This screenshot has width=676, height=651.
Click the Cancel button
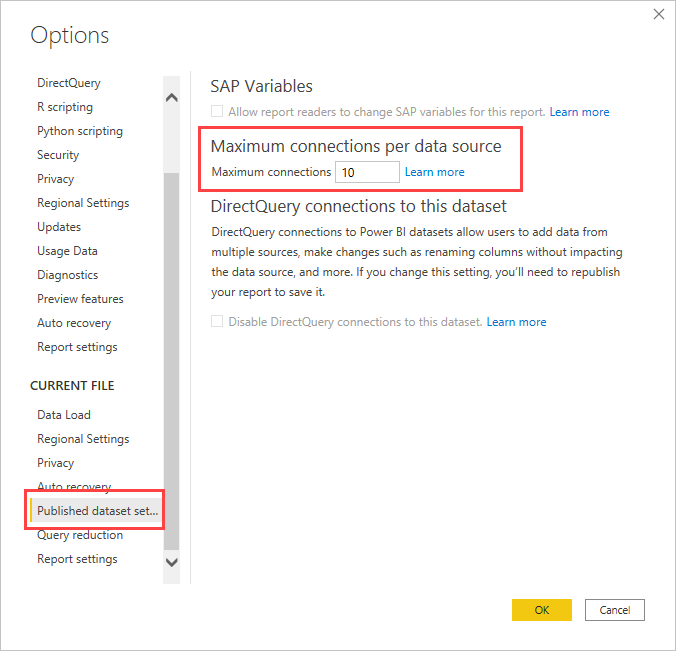click(614, 610)
